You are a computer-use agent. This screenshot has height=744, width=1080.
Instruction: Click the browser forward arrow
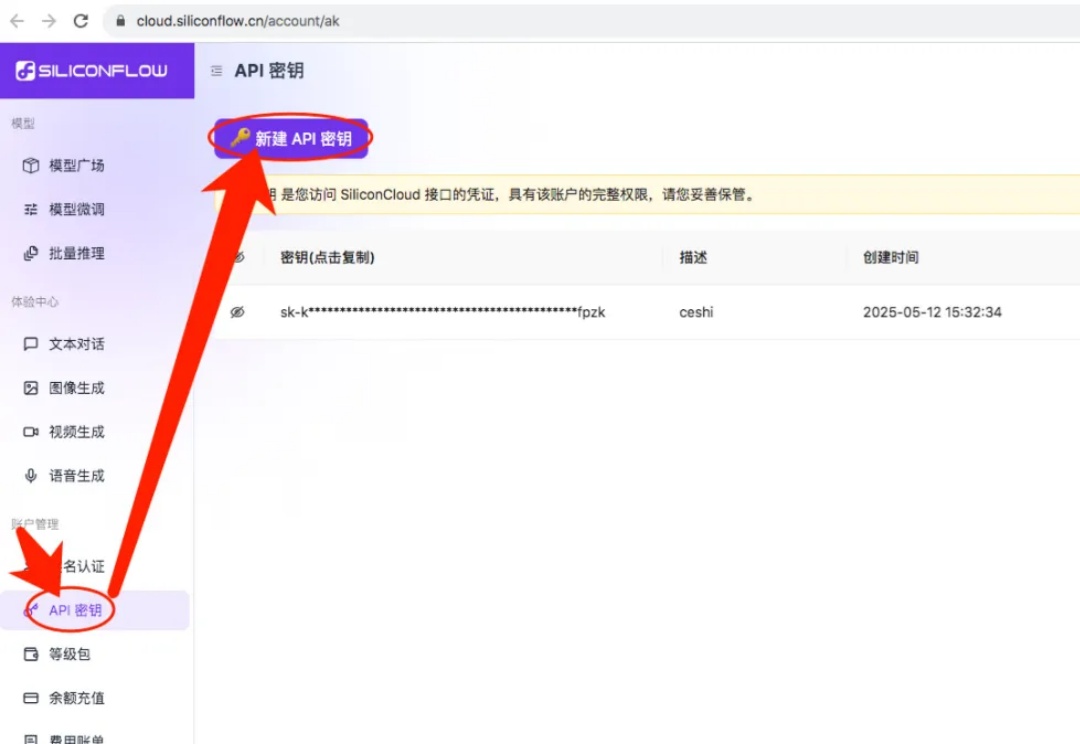(x=49, y=21)
